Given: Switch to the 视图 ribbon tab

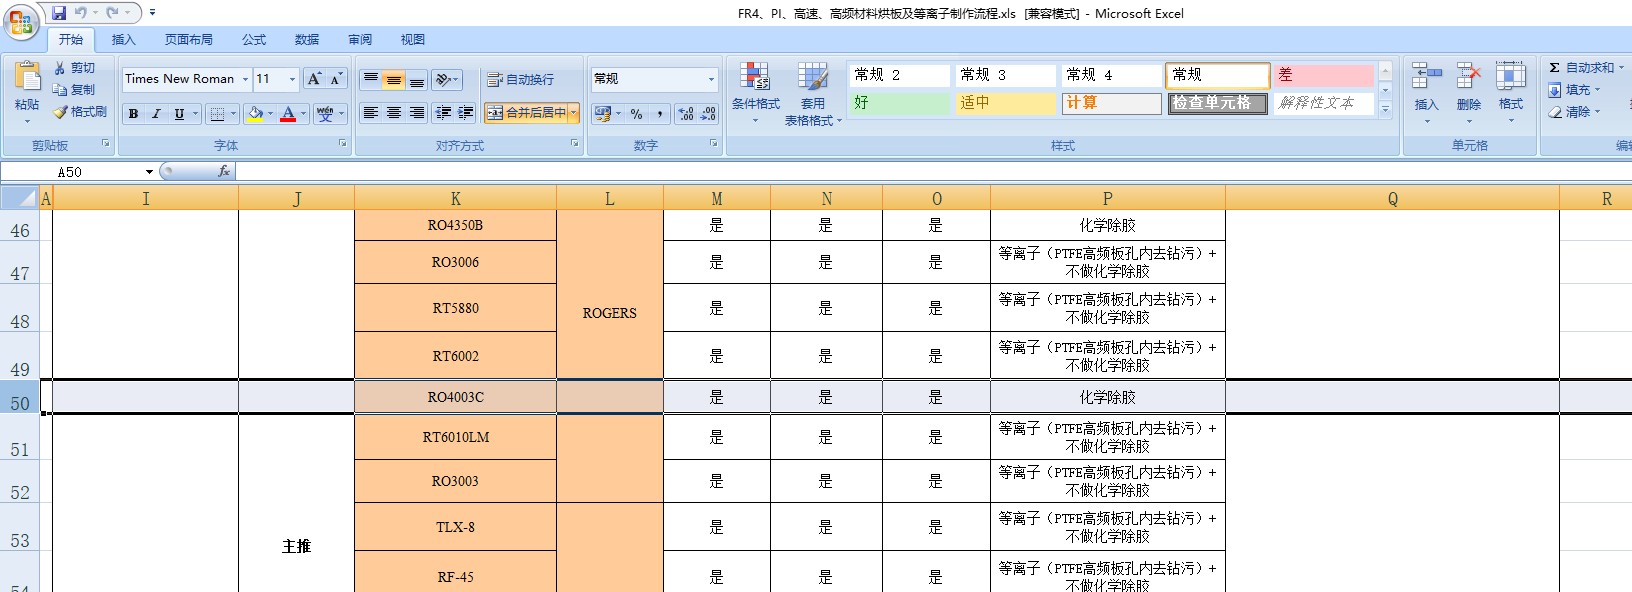Looking at the screenshot, I should pyautogui.click(x=413, y=40).
